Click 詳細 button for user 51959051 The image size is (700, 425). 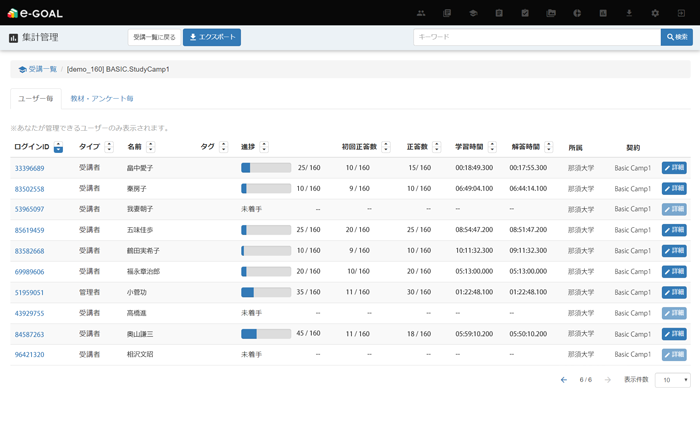(674, 292)
